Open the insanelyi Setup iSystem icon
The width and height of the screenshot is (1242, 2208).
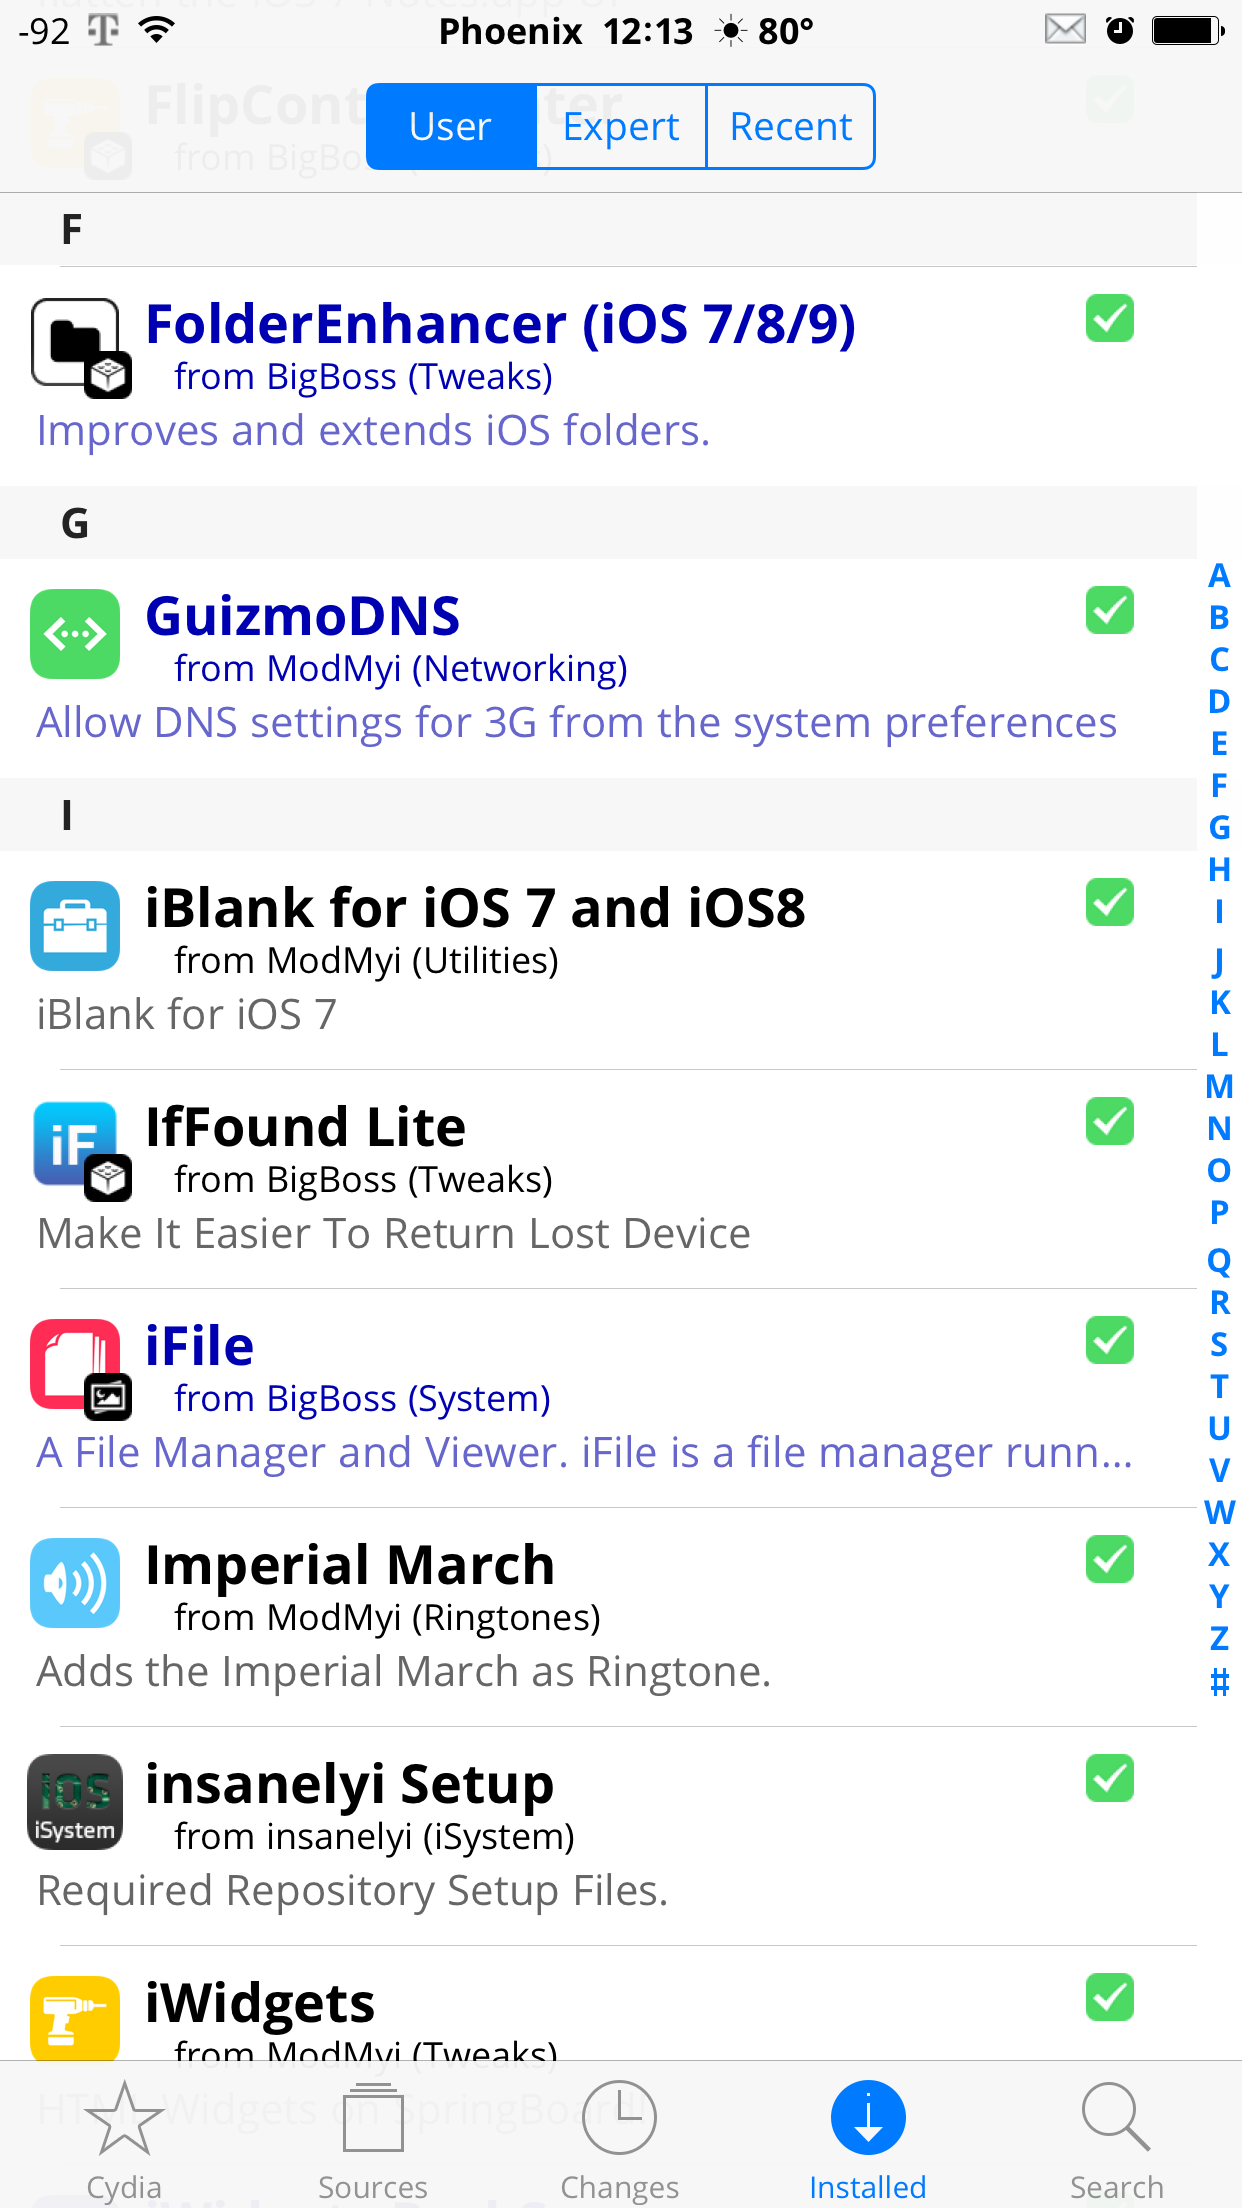pos(75,1802)
